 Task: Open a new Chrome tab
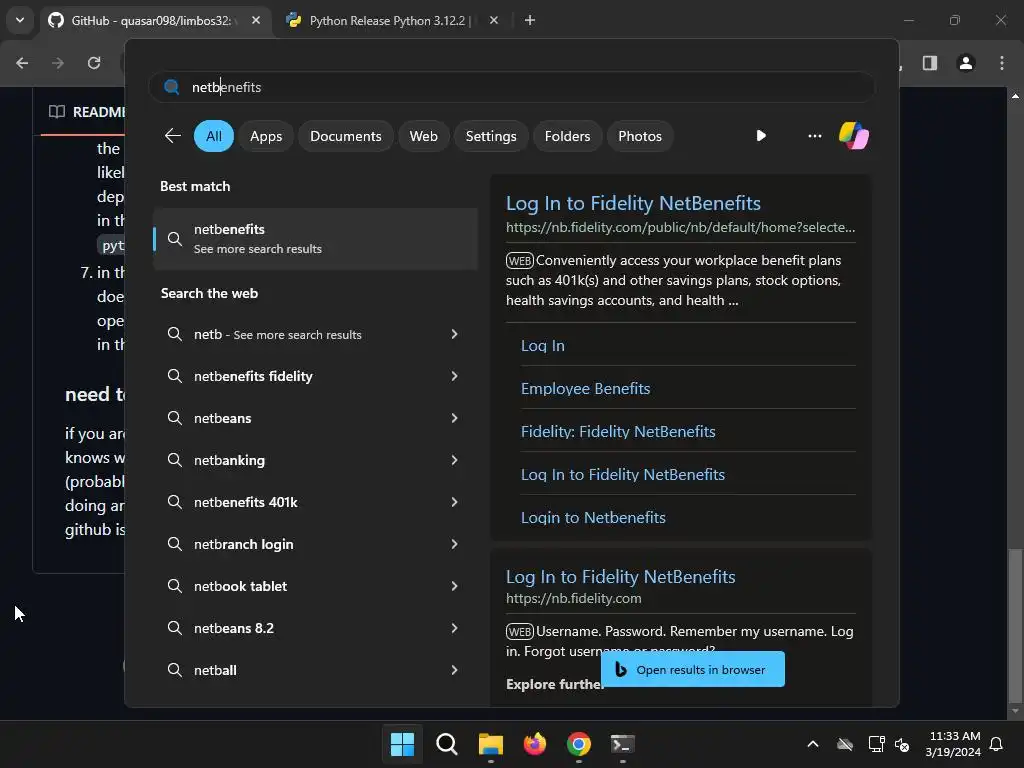[x=530, y=20]
